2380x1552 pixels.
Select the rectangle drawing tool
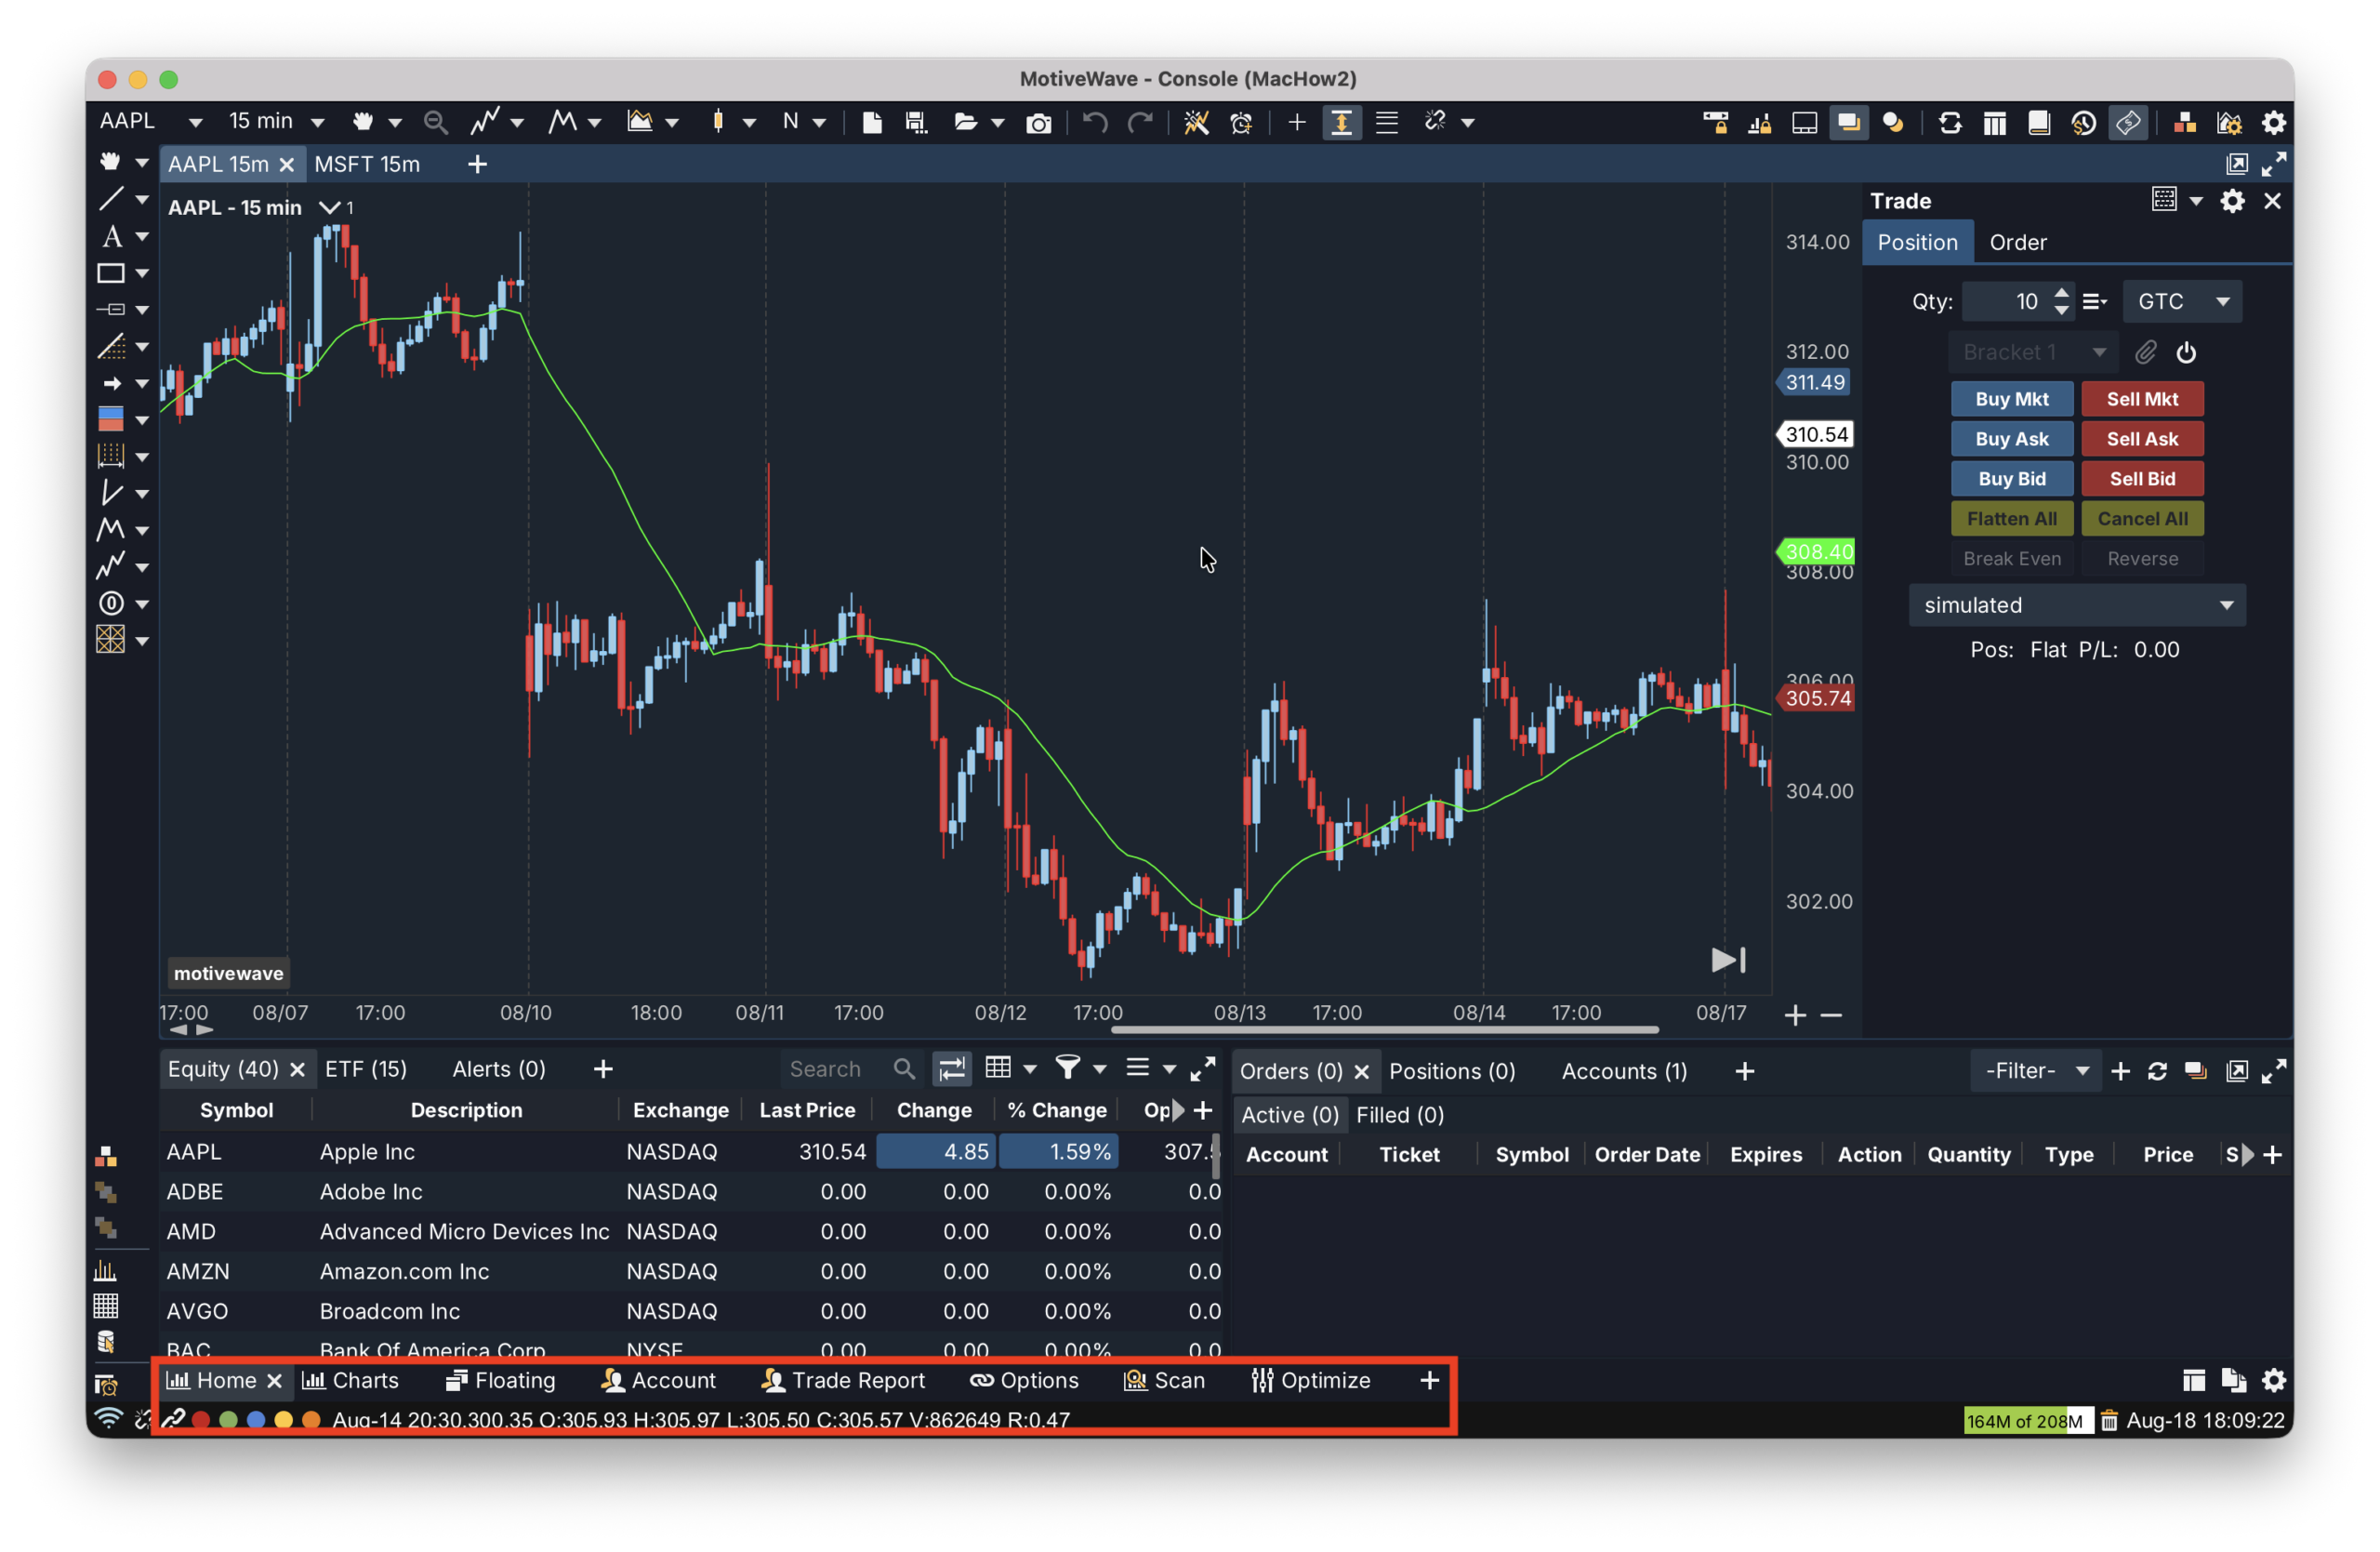[111, 273]
